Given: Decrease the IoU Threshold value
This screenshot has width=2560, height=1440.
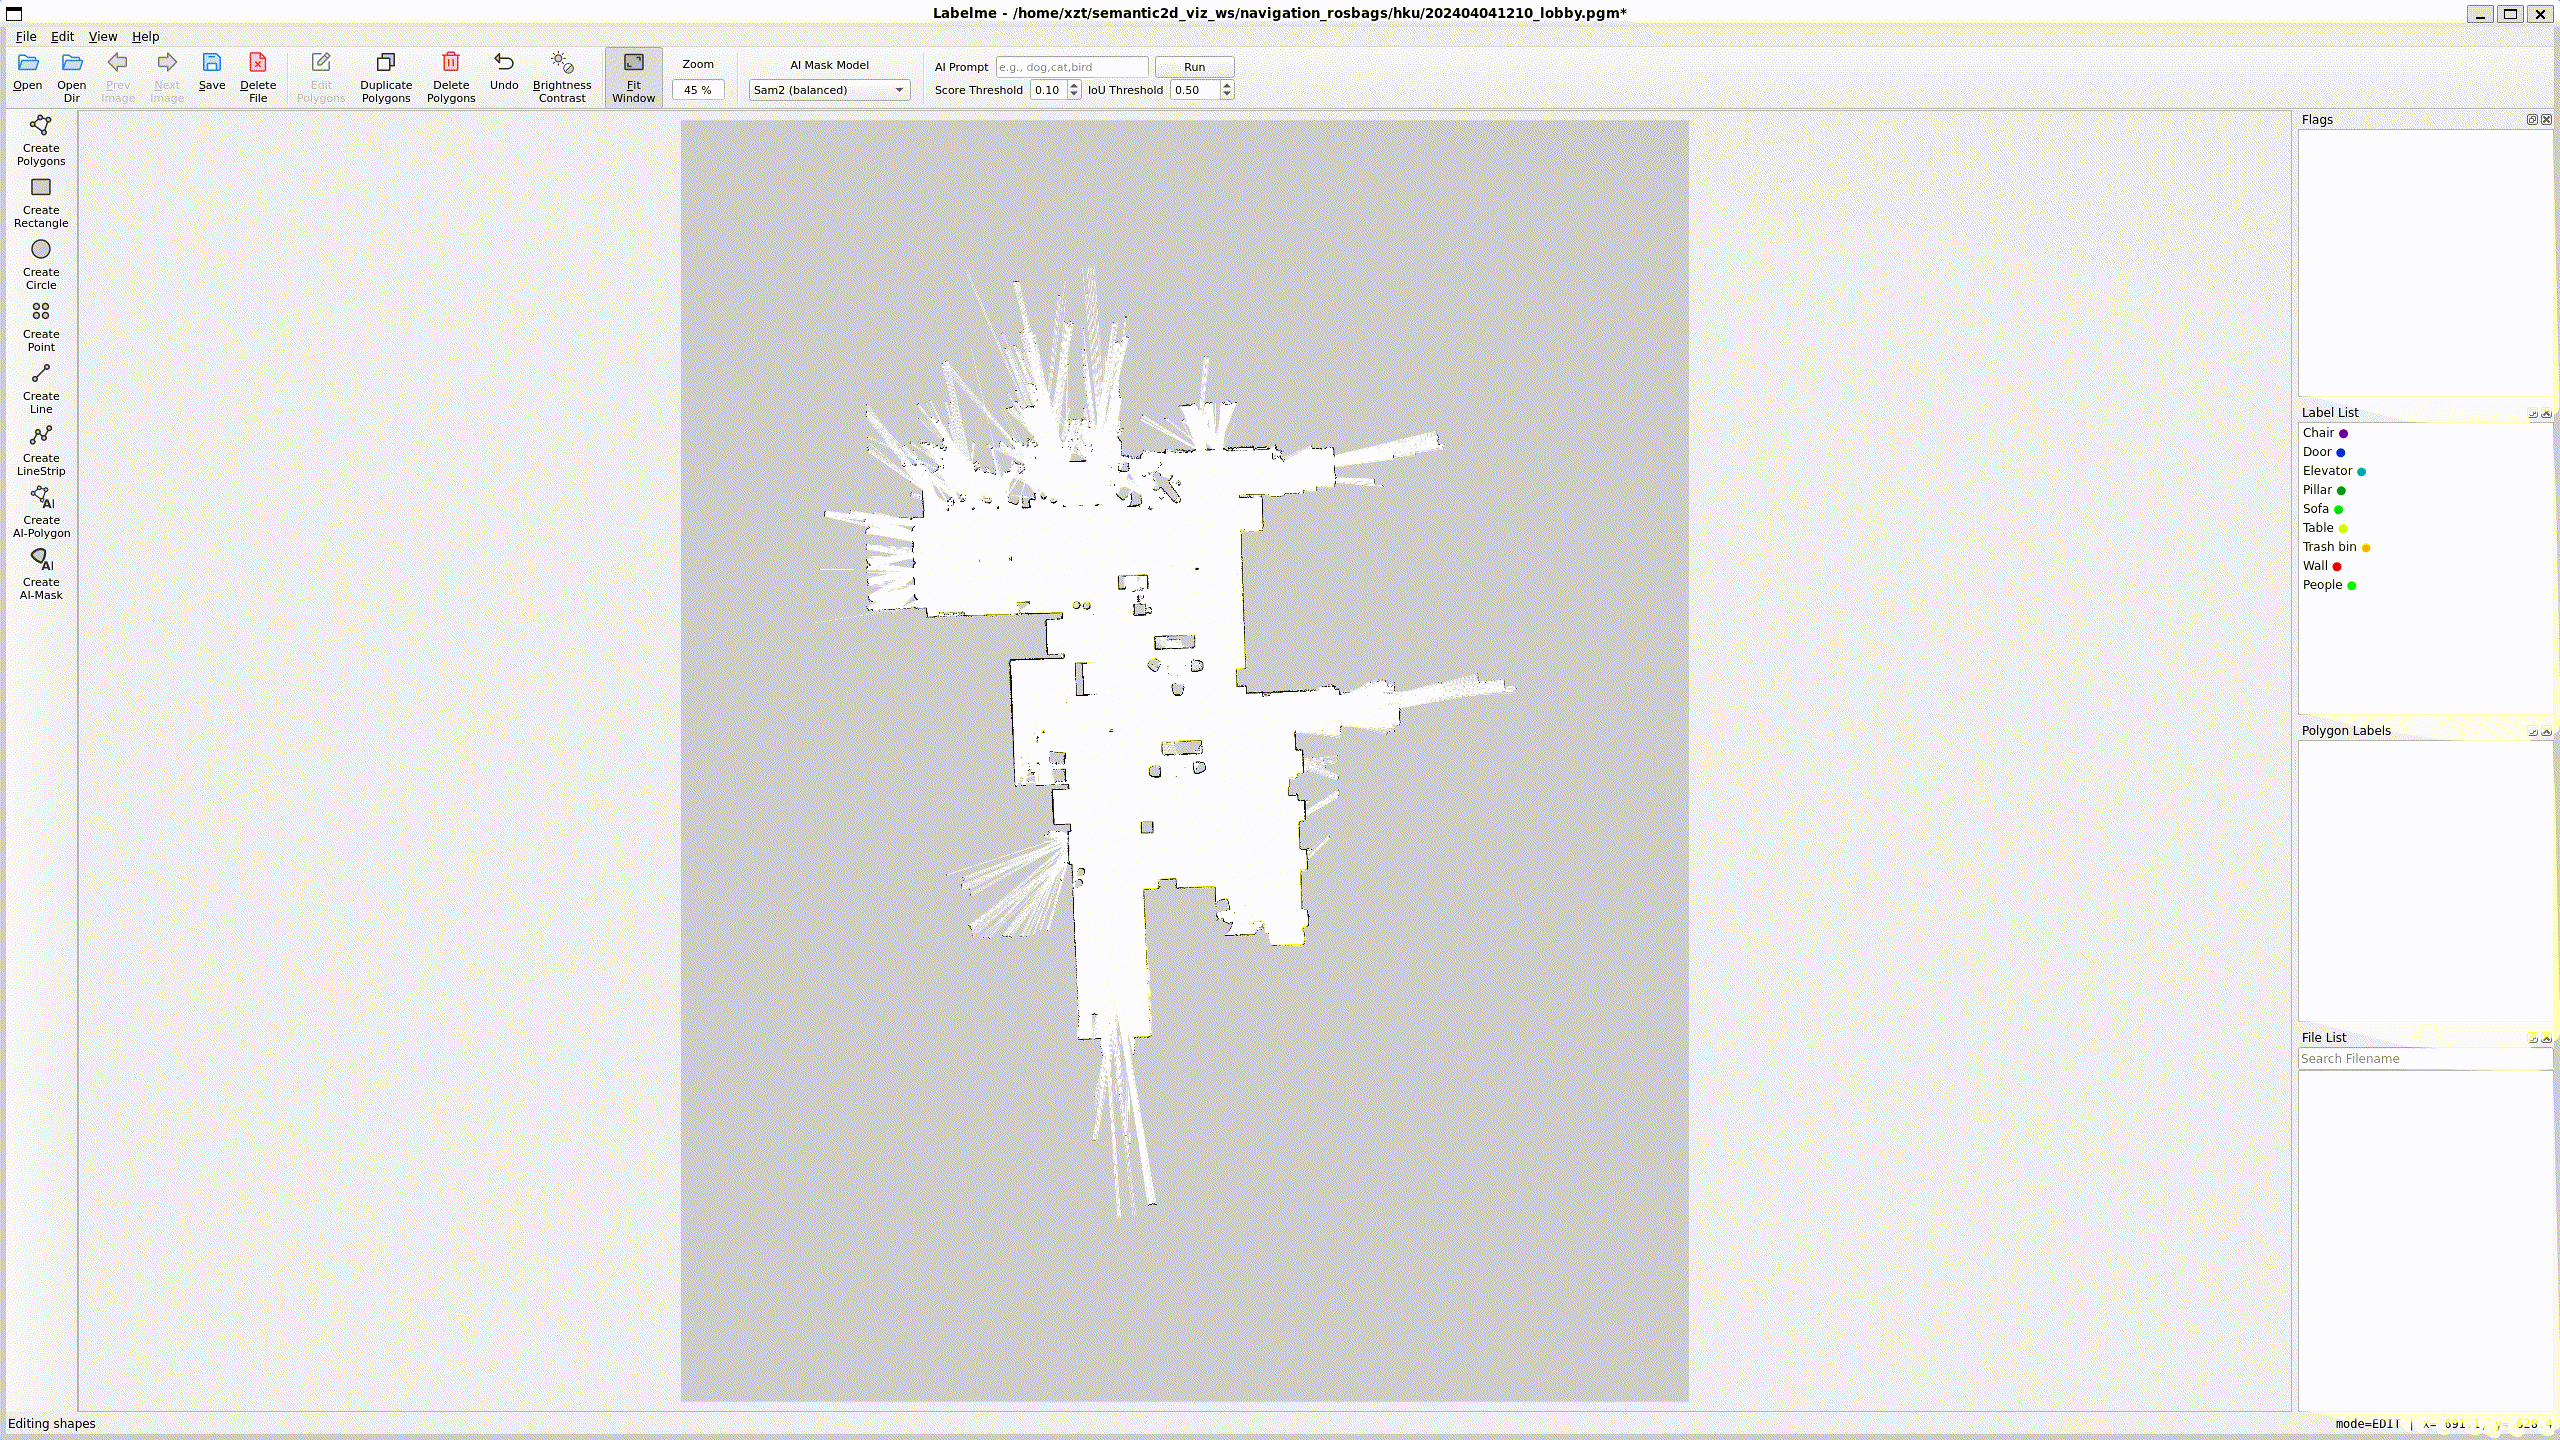Looking at the screenshot, I should click(1227, 94).
